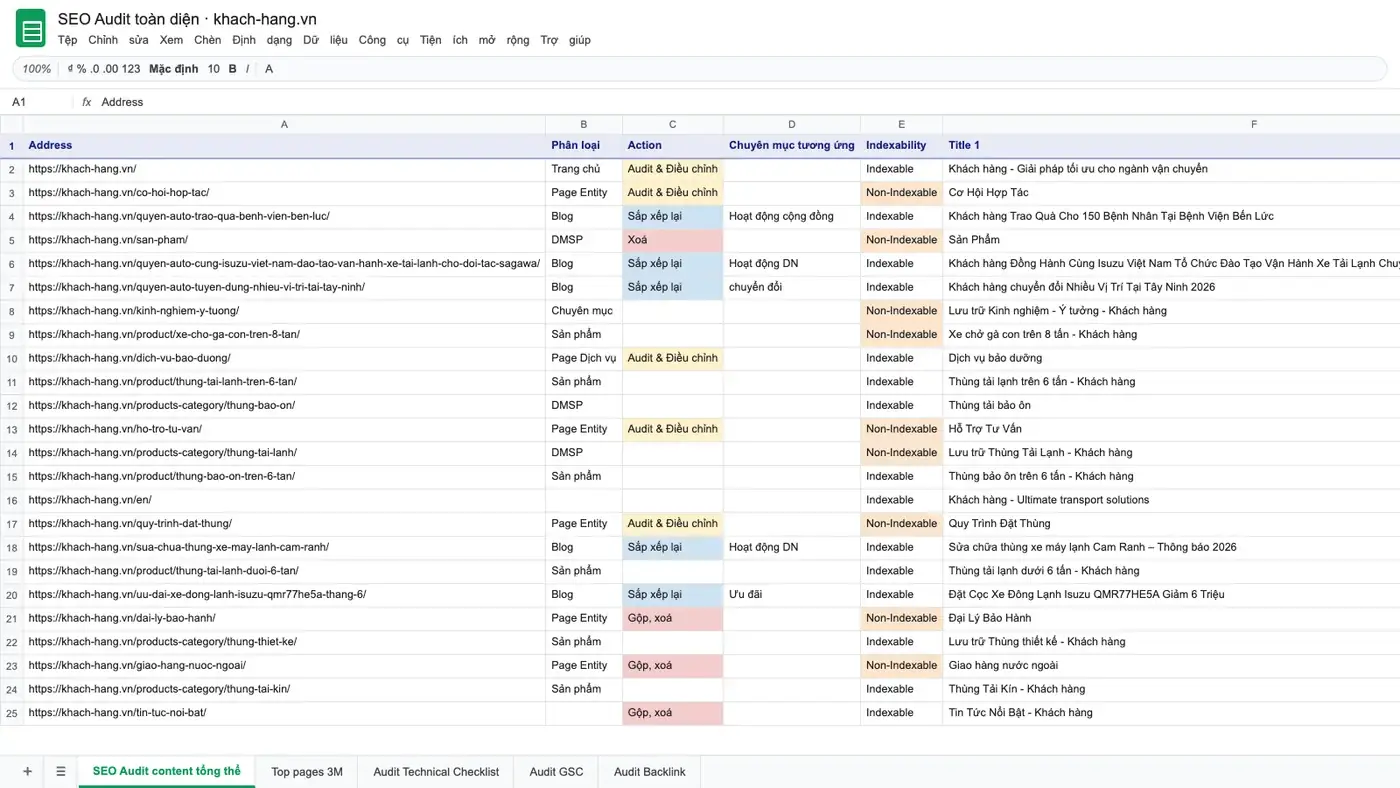Open the Công cụ menu
Screen dimensions: 1400x788
coord(384,40)
